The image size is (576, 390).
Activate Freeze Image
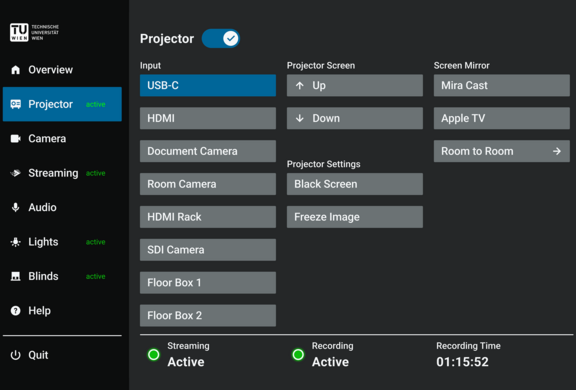point(355,217)
